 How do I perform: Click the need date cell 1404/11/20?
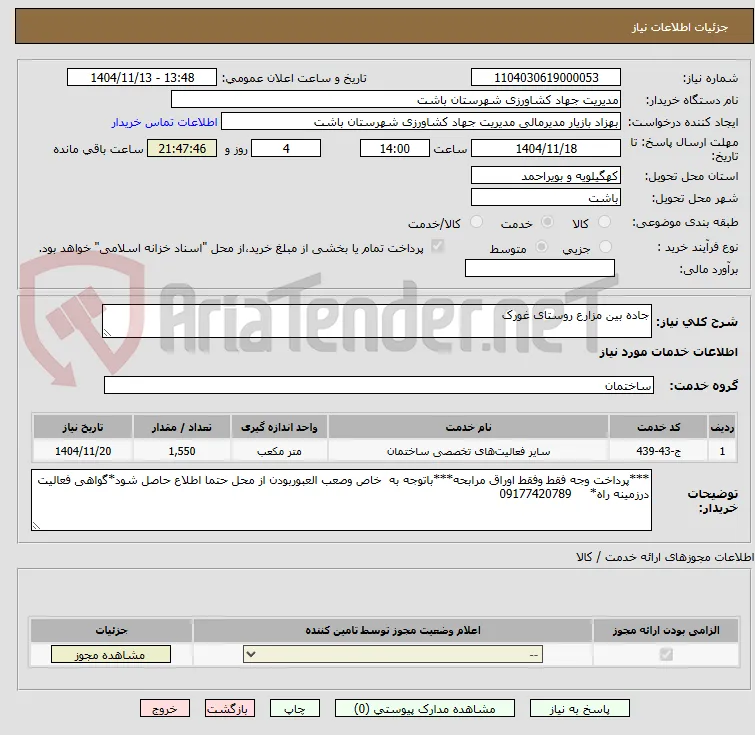click(83, 451)
